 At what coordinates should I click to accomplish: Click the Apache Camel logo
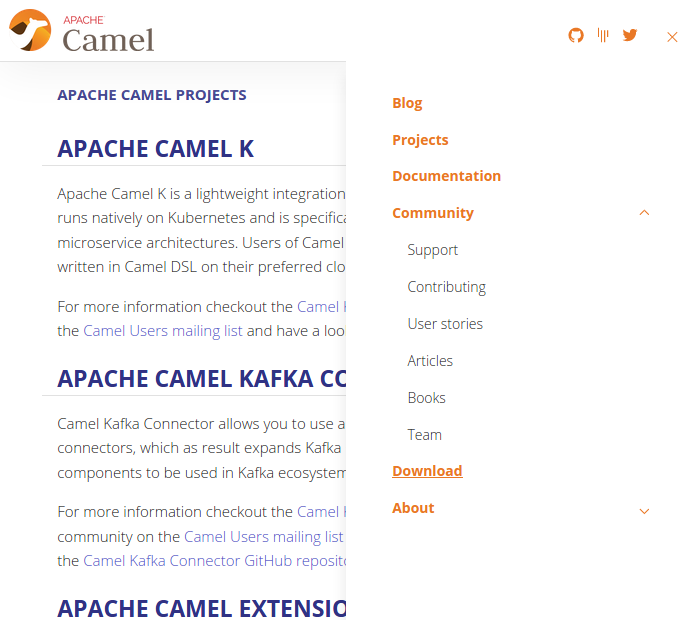click(x=81, y=31)
